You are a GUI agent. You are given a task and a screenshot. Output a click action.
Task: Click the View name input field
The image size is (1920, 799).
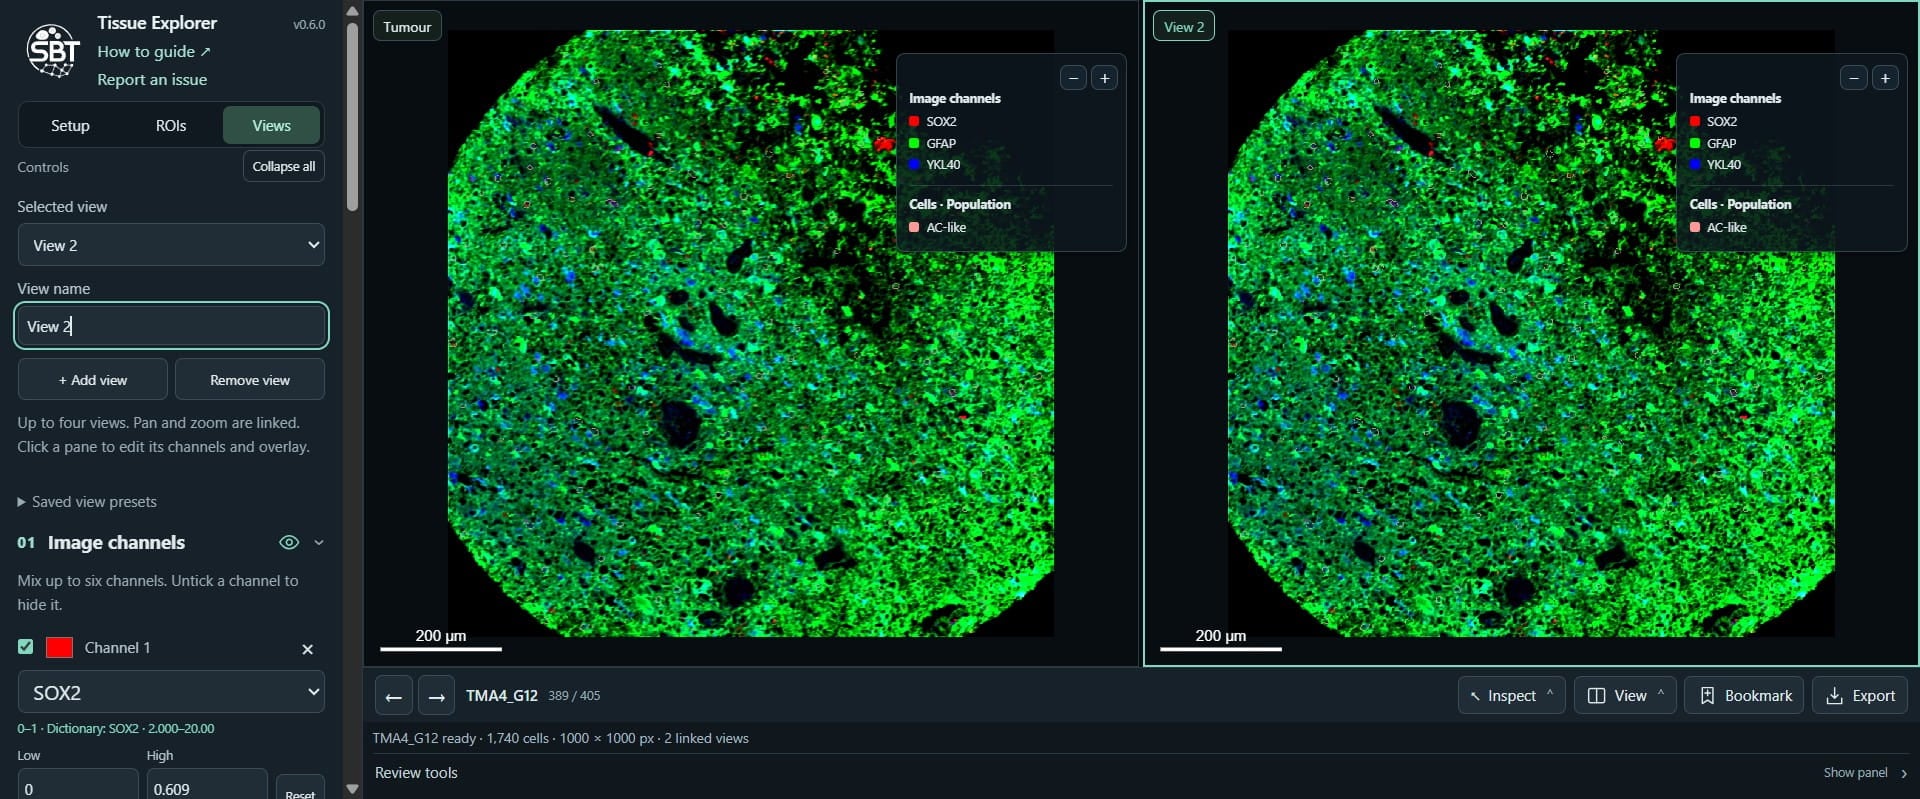click(x=171, y=326)
